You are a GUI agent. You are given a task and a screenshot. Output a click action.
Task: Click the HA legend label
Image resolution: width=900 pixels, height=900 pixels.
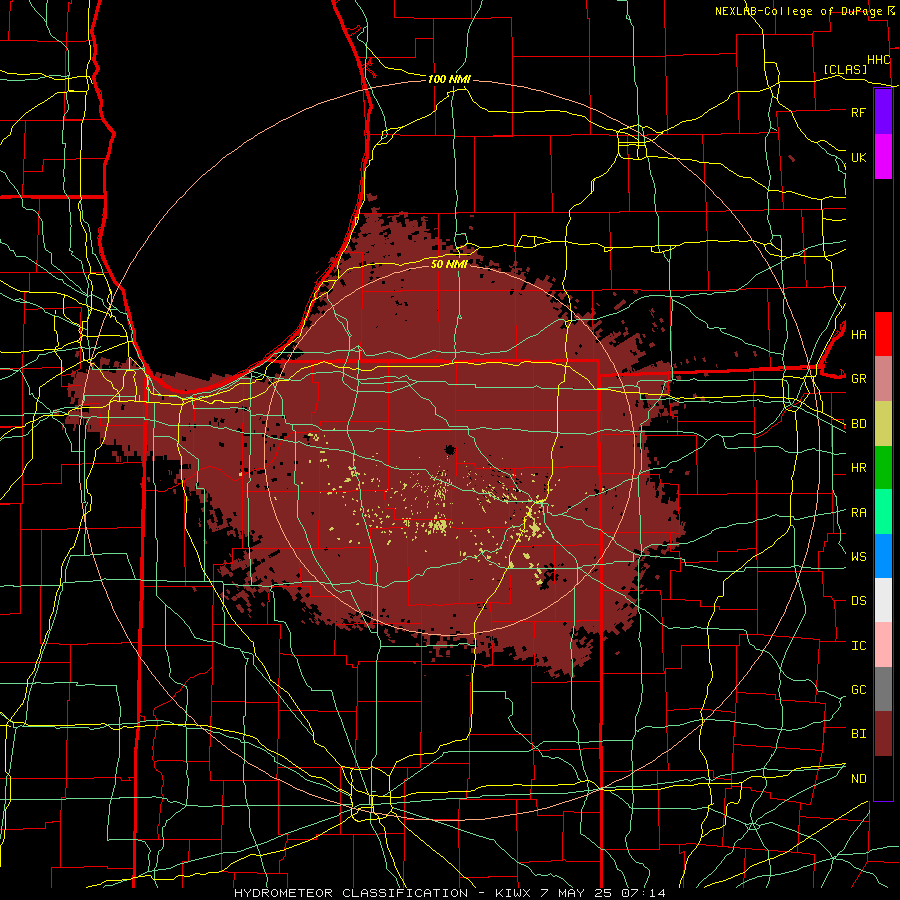[x=858, y=334]
